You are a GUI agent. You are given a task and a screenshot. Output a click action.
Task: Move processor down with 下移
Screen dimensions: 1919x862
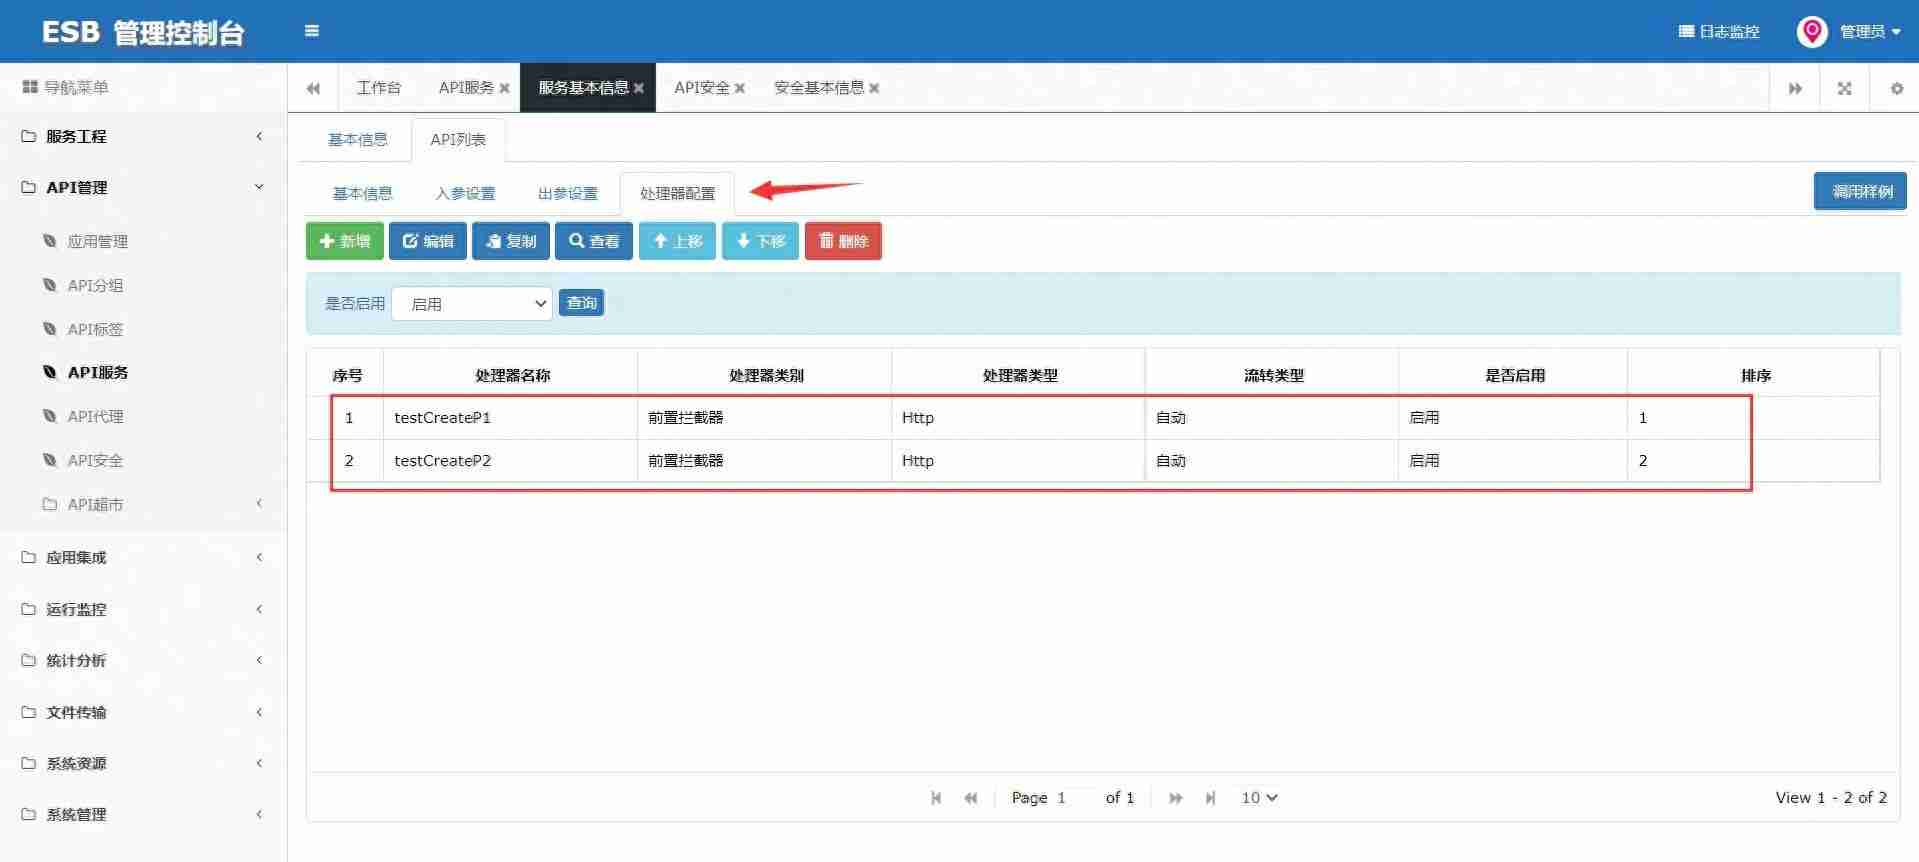(x=760, y=241)
